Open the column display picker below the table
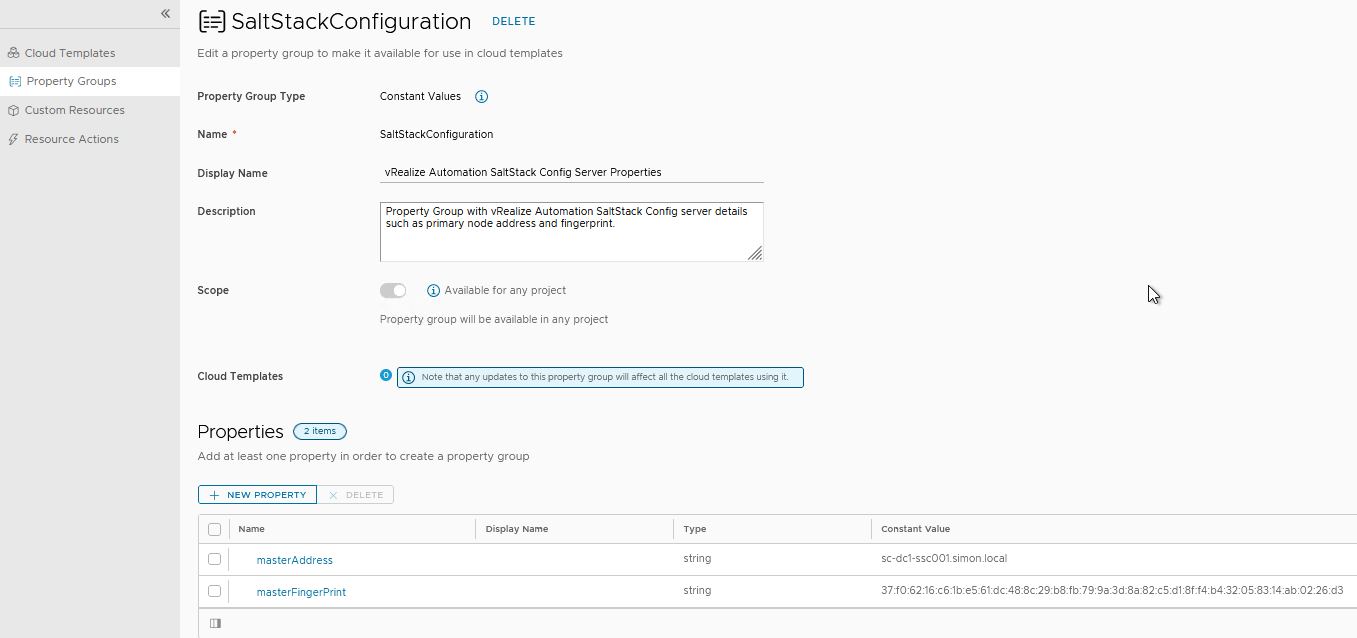 [x=215, y=623]
